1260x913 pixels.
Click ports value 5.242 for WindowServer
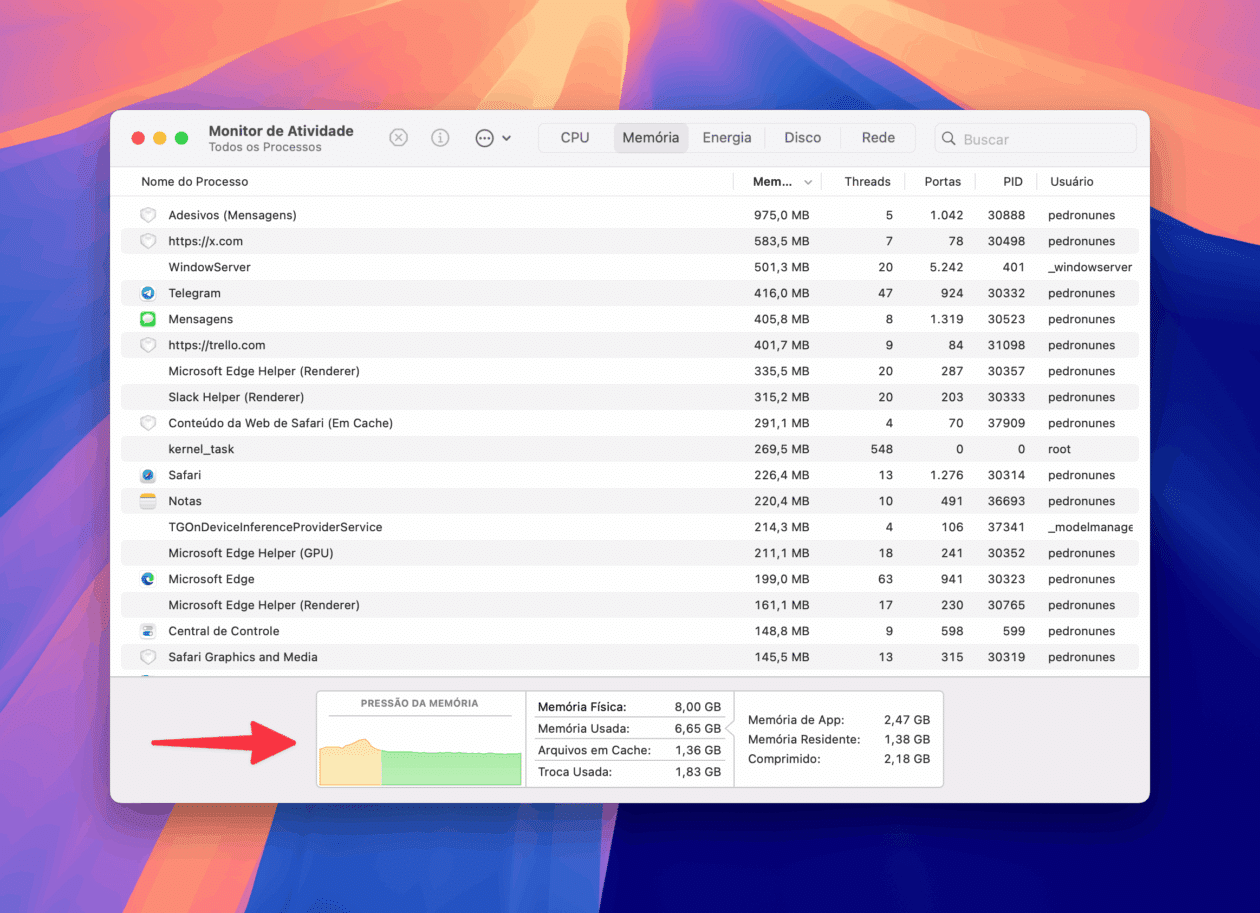click(x=946, y=267)
